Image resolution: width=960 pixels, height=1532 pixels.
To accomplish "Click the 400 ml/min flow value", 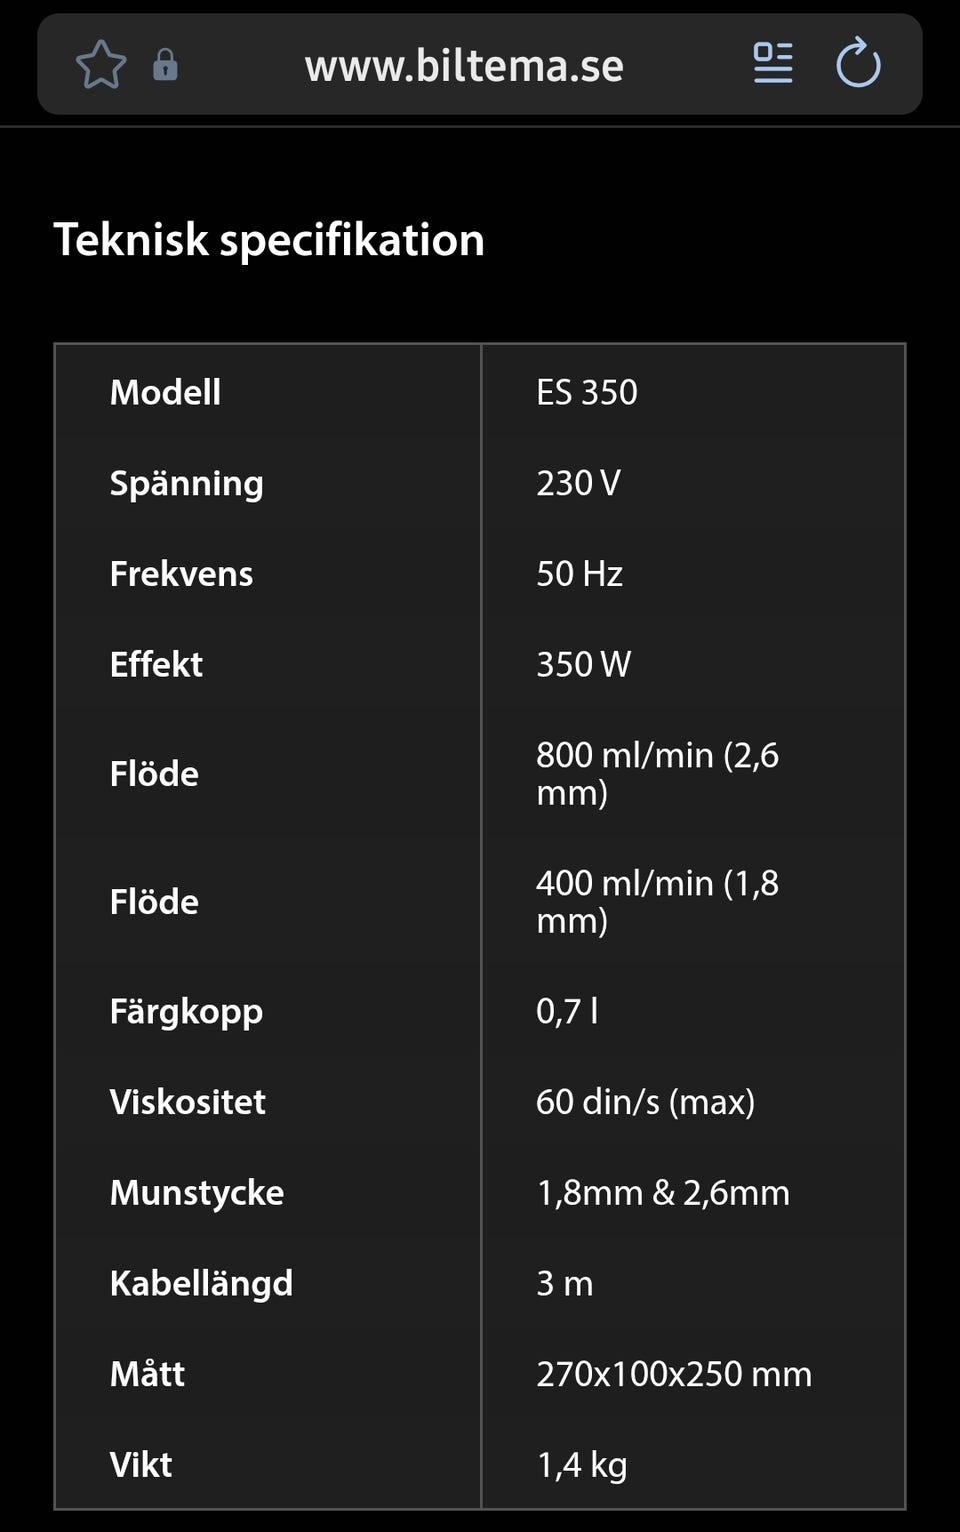I will (x=657, y=901).
